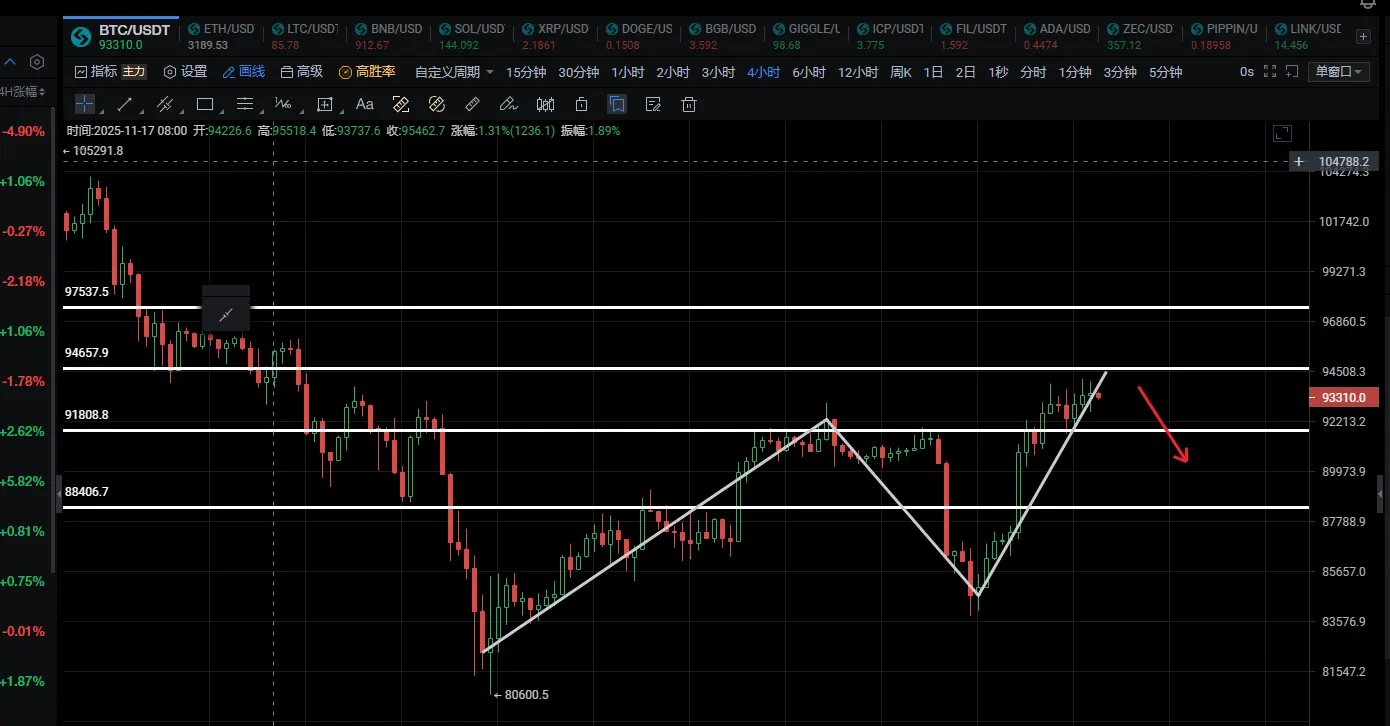
Task: Select the wave pattern drawing tool
Action: point(284,104)
